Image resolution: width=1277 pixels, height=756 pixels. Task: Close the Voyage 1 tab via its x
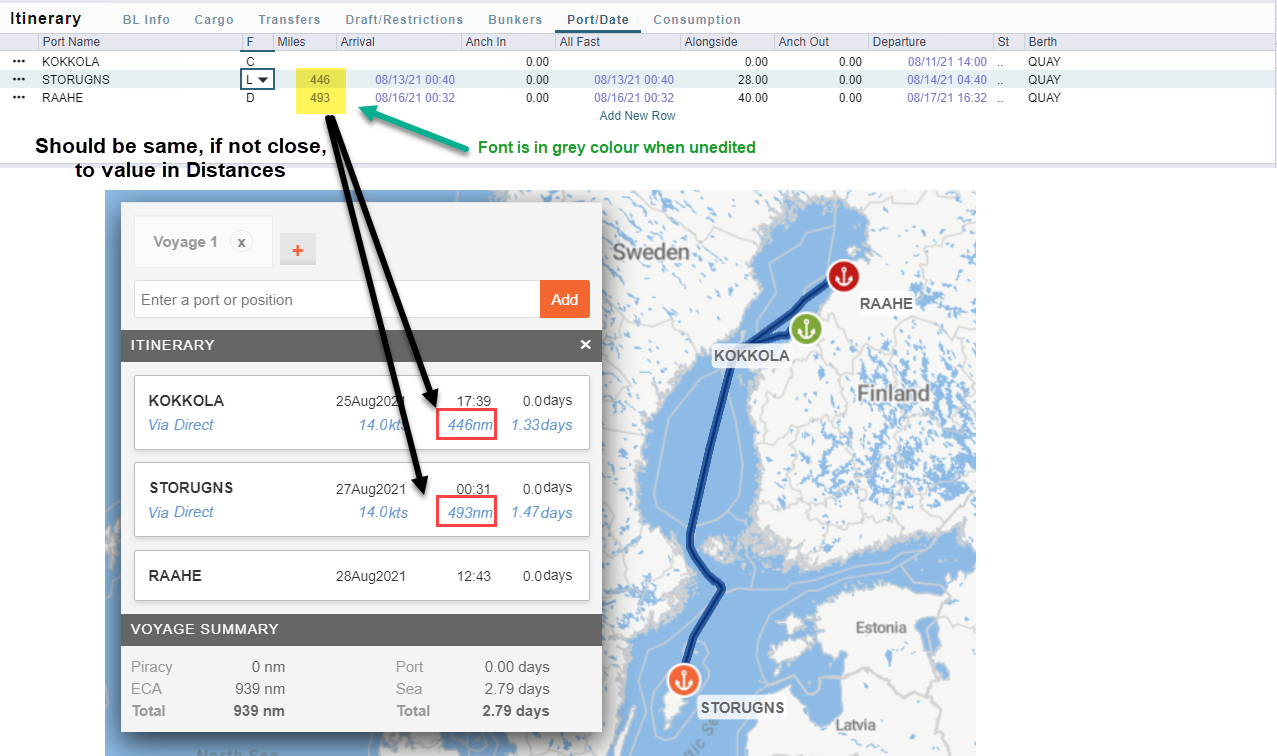click(x=240, y=241)
